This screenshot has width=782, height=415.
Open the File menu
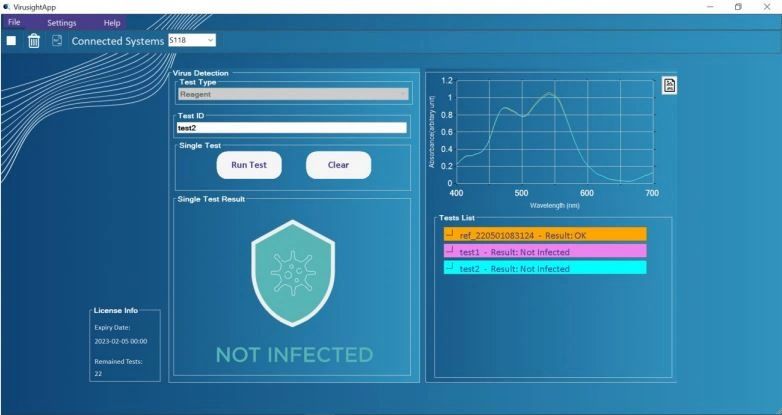pyautogui.click(x=14, y=22)
